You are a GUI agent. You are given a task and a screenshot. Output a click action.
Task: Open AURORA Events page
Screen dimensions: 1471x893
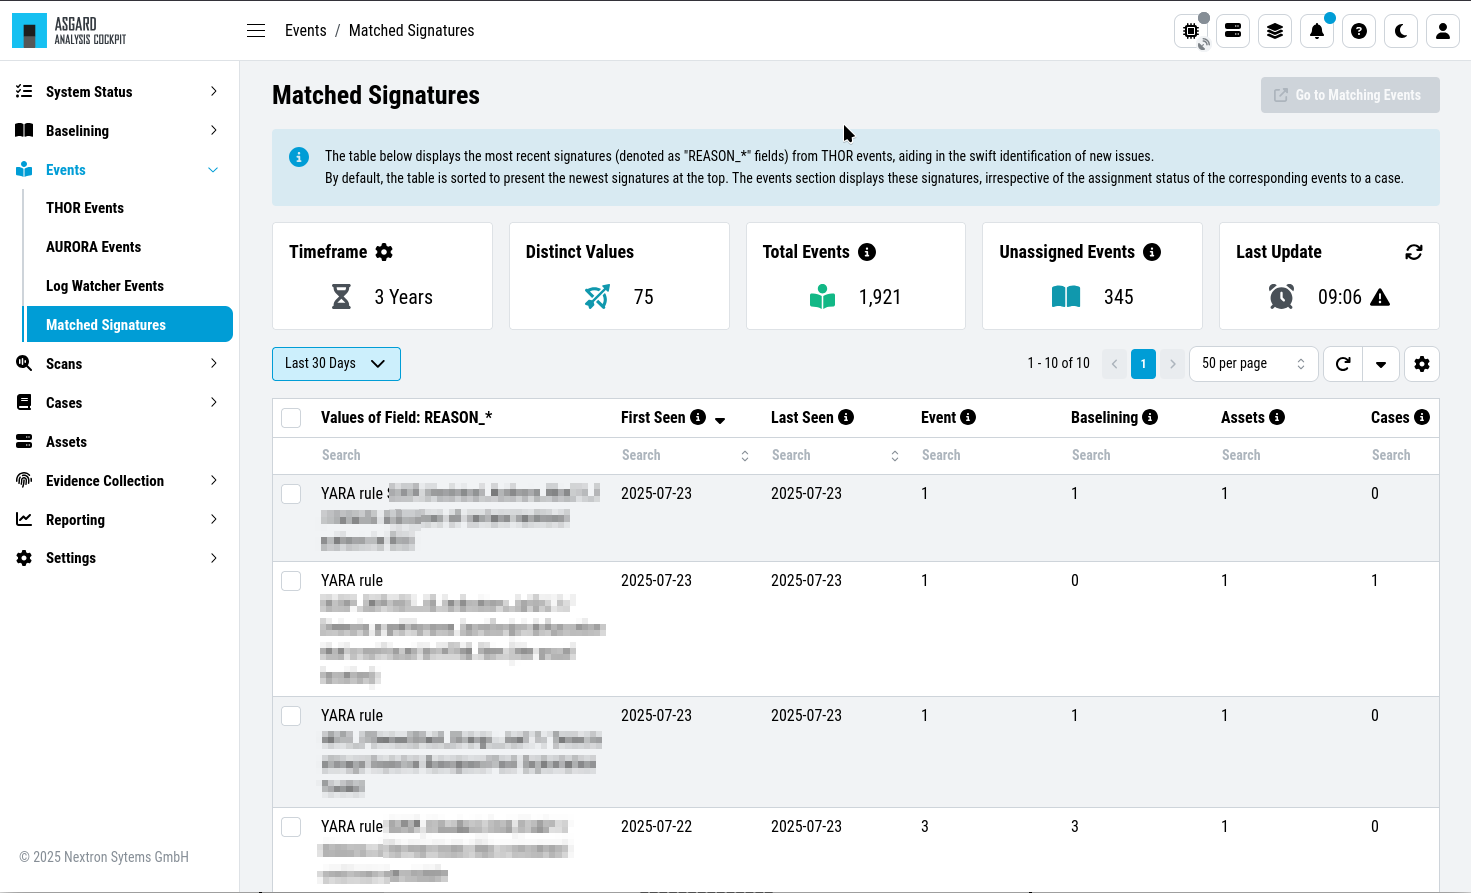(93, 247)
